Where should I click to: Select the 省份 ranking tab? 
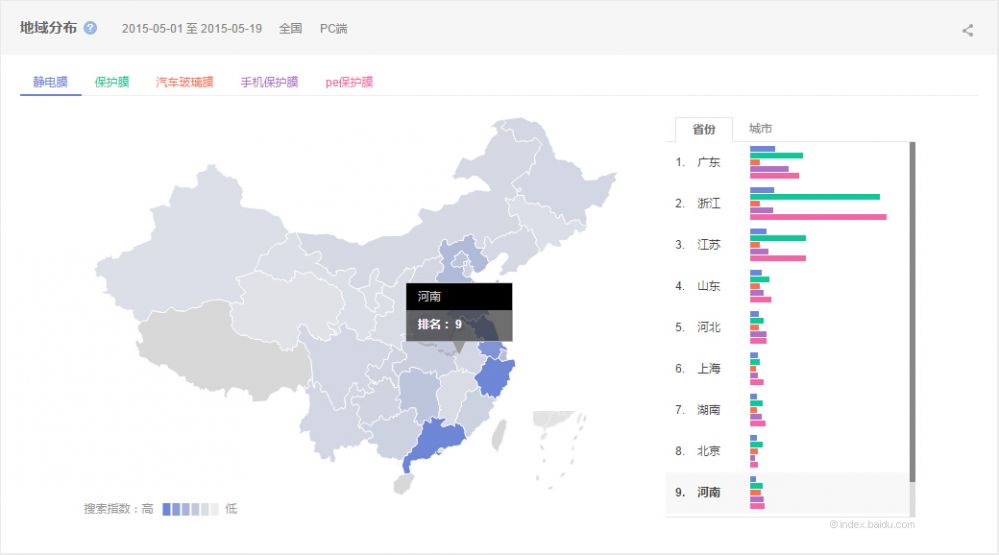tap(704, 129)
